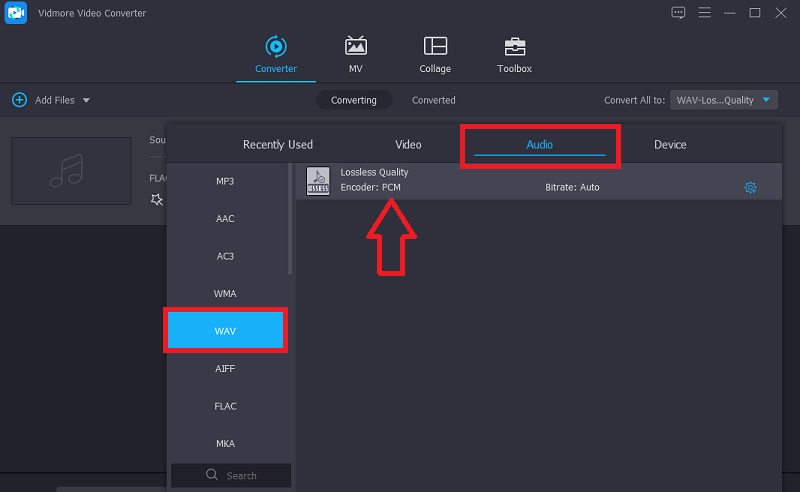Click the format list scrollbar

pos(290,219)
